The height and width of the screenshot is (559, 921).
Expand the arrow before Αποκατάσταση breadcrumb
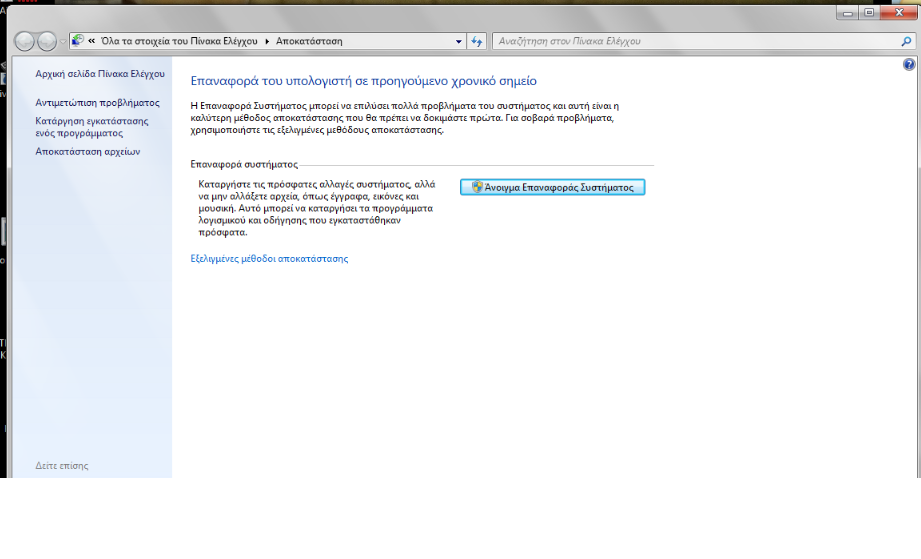(x=267, y=41)
